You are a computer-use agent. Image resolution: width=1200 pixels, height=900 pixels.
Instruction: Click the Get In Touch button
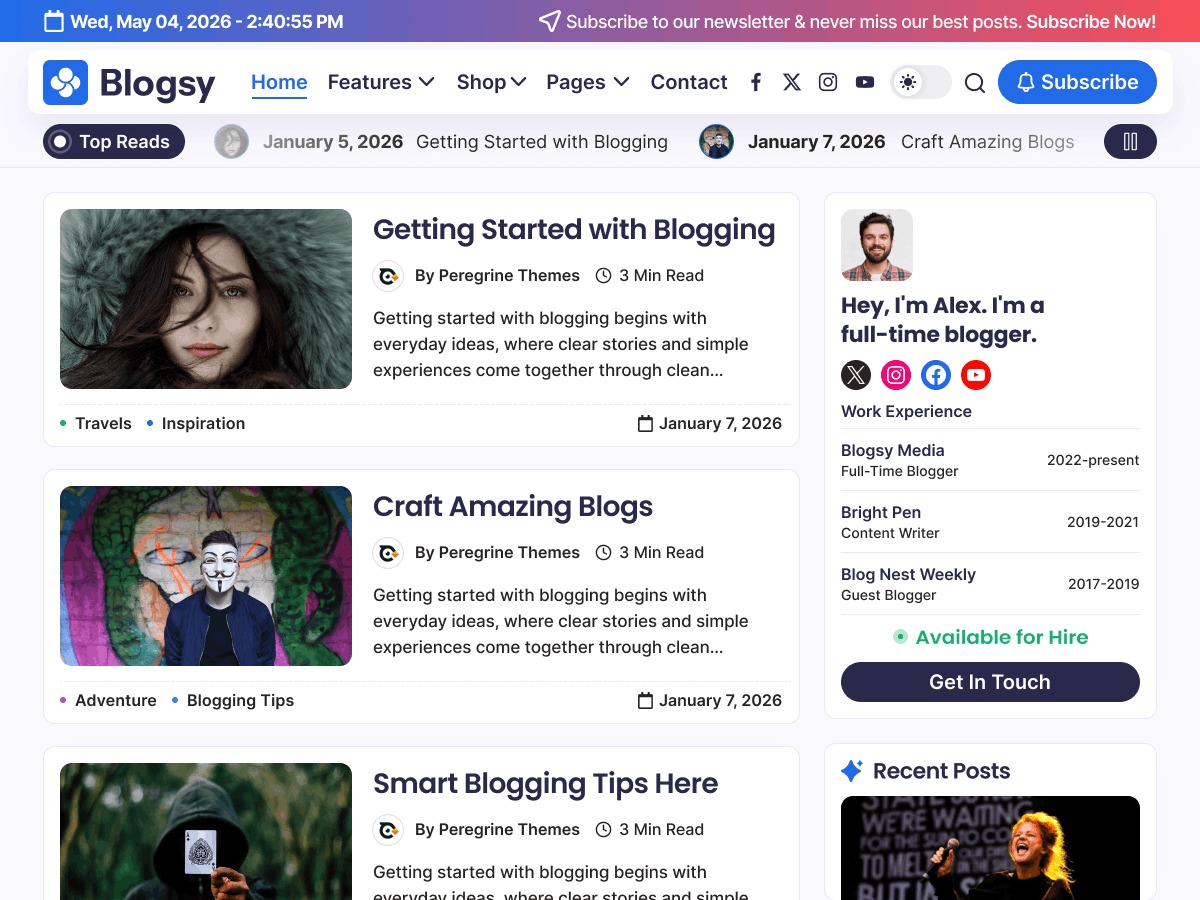[990, 682]
